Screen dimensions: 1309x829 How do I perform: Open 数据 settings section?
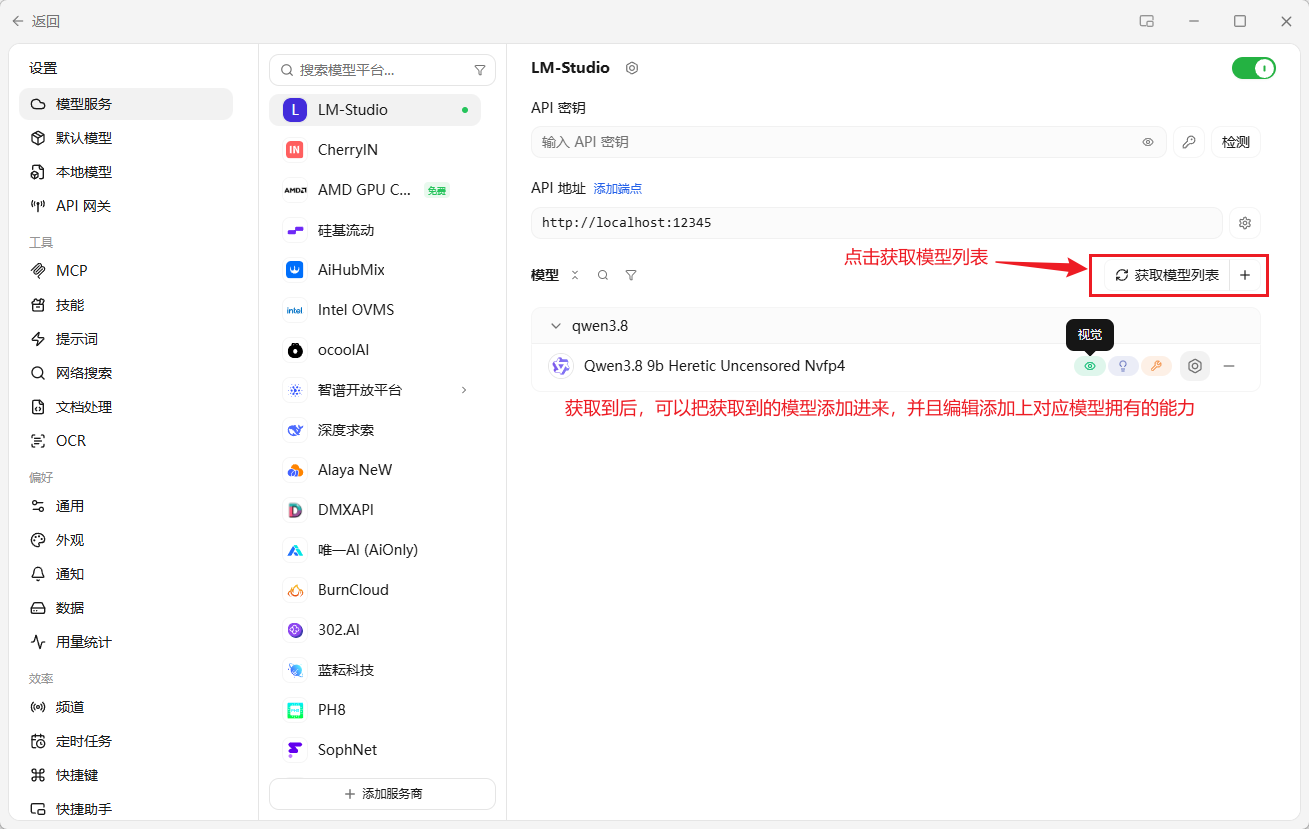tap(126, 608)
